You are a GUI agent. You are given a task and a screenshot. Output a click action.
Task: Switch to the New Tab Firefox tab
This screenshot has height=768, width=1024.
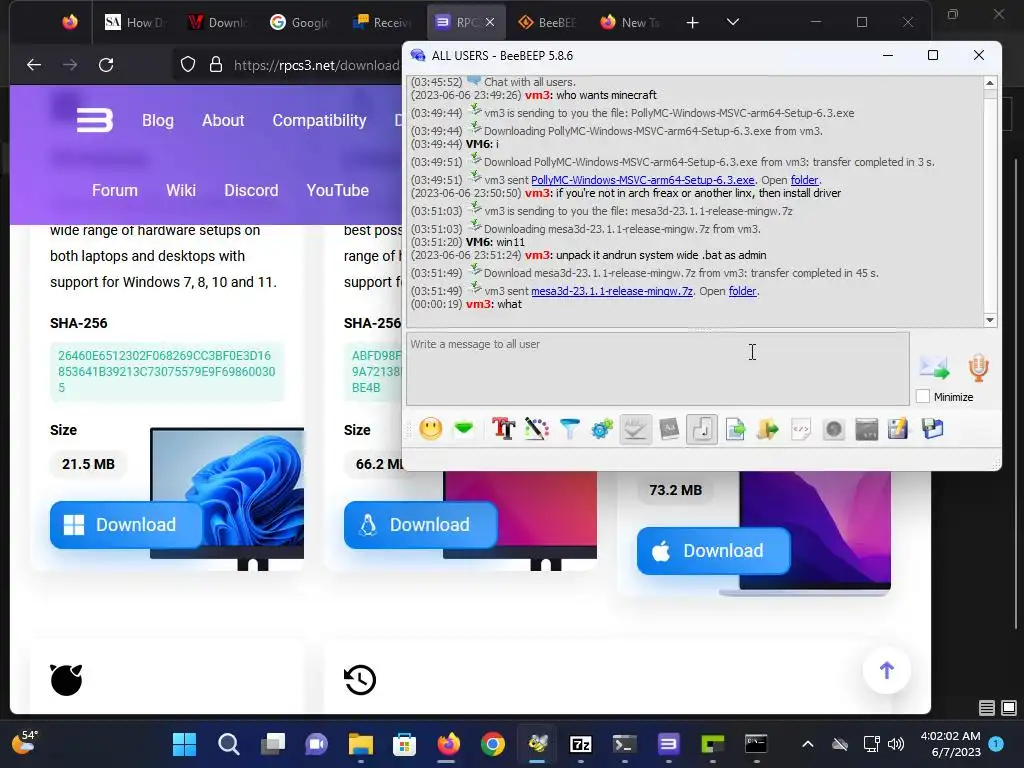(630, 22)
